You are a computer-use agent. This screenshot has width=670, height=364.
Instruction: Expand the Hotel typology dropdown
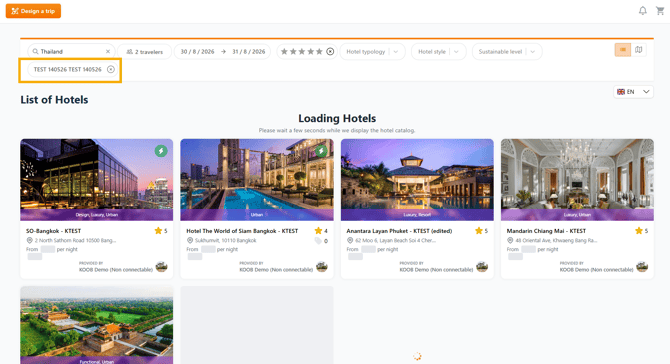pyautogui.click(x=372, y=52)
